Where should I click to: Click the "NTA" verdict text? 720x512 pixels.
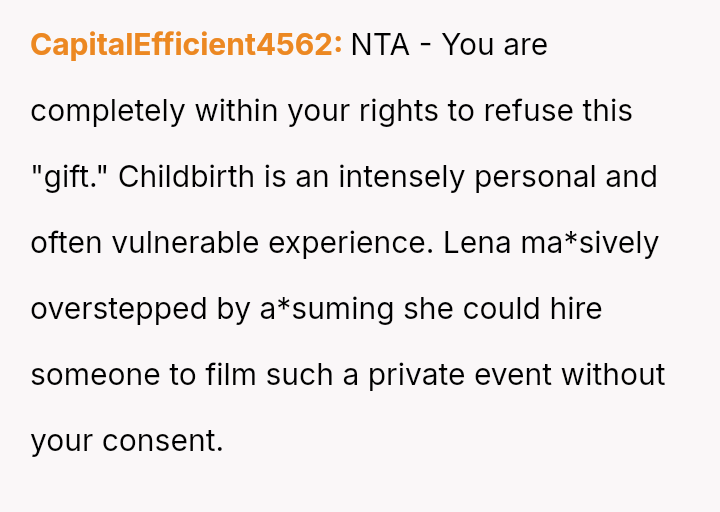click(380, 45)
